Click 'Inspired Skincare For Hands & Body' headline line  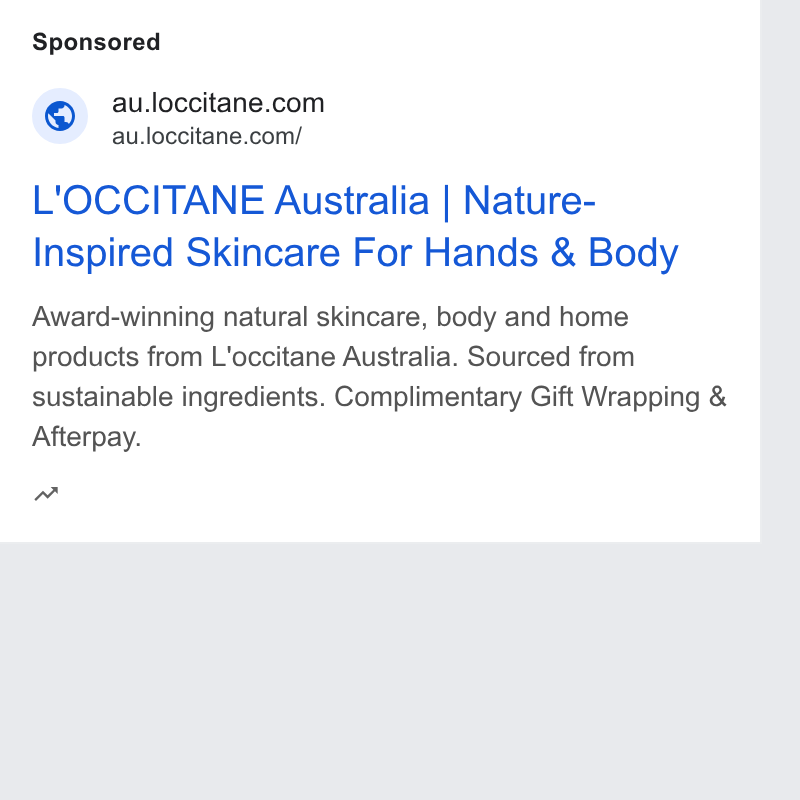(355, 253)
